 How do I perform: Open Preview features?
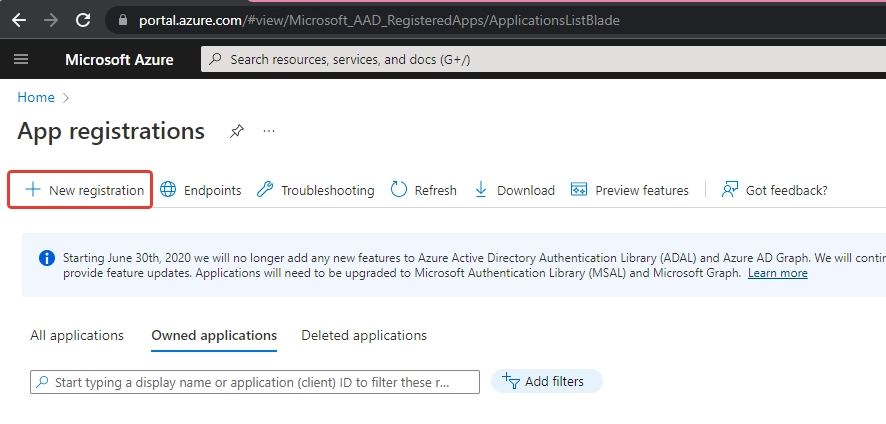[x=629, y=190]
